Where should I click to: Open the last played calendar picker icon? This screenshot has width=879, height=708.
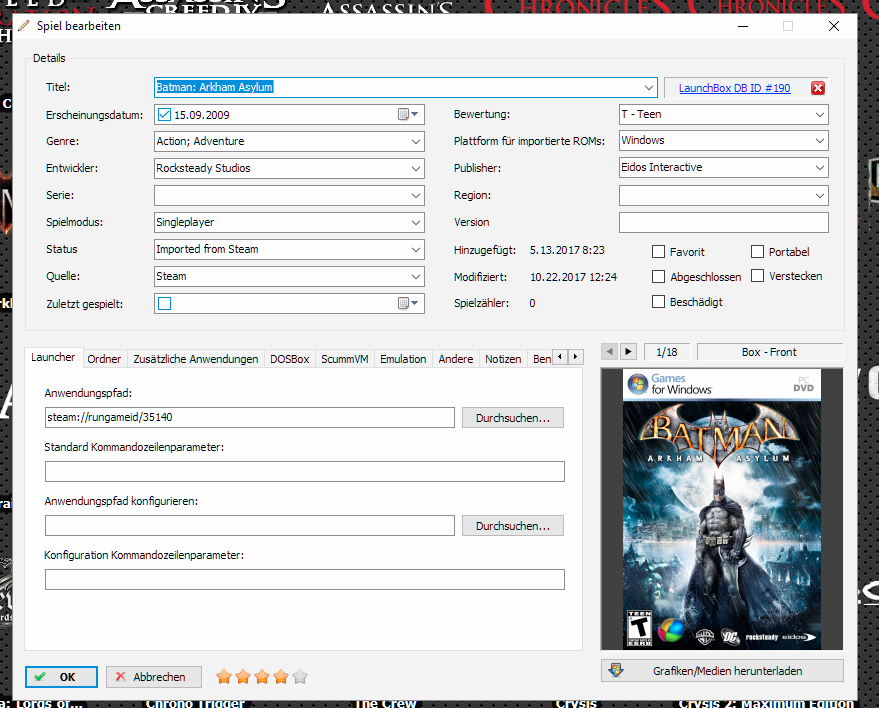click(408, 303)
